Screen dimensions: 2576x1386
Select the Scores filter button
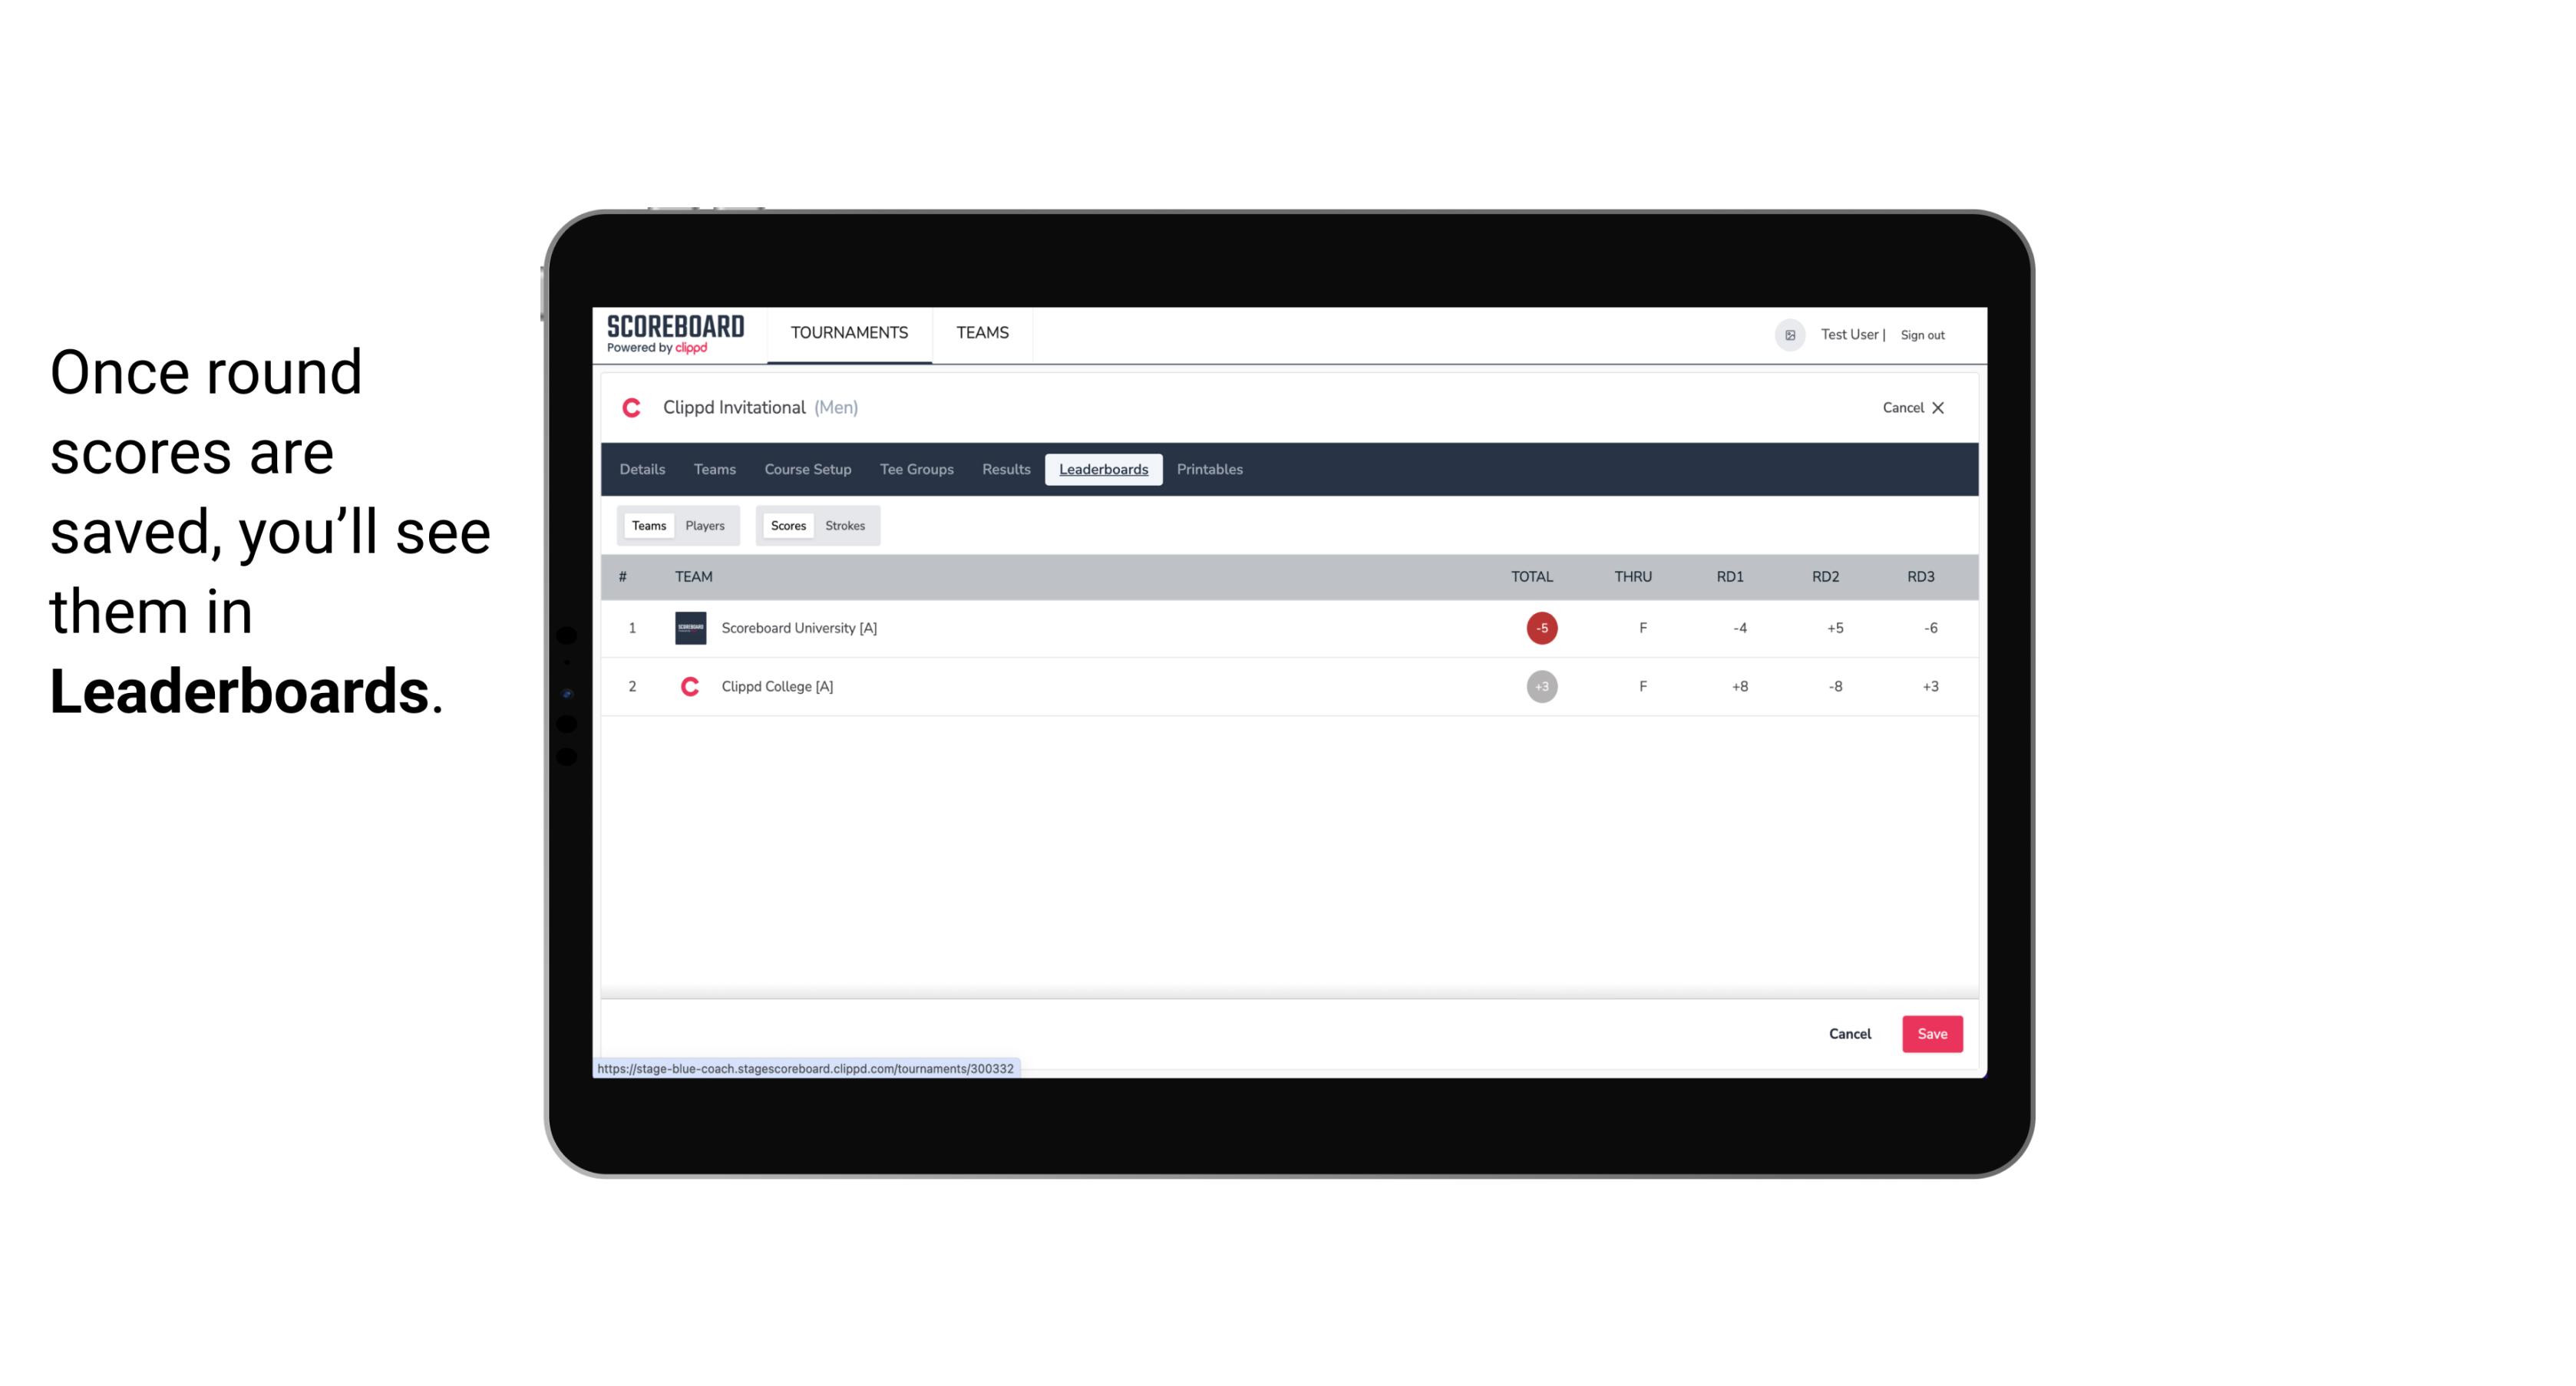coord(787,526)
